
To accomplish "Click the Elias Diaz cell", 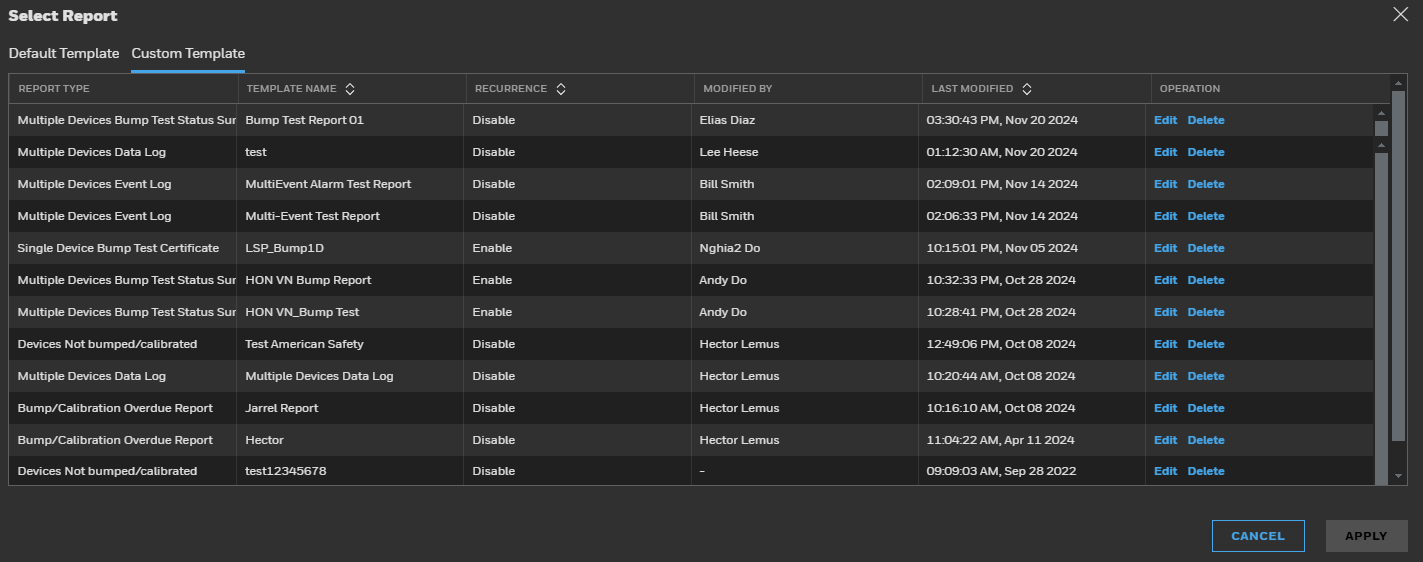I will [x=727, y=120].
